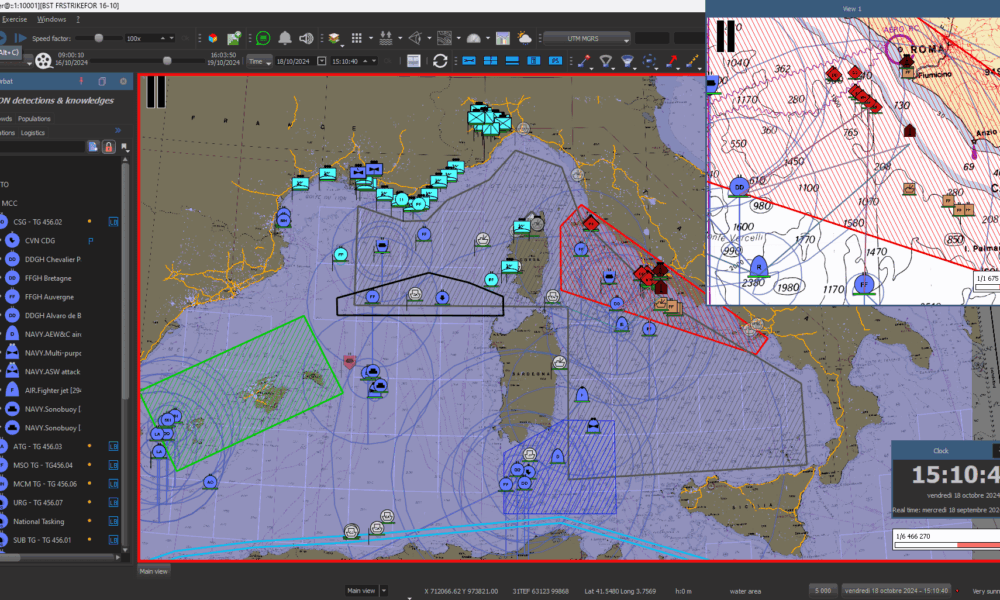Toggle LD box on SUB TG - TG 456.01 row
Viewport: 1000px width, 600px height.
point(114,540)
